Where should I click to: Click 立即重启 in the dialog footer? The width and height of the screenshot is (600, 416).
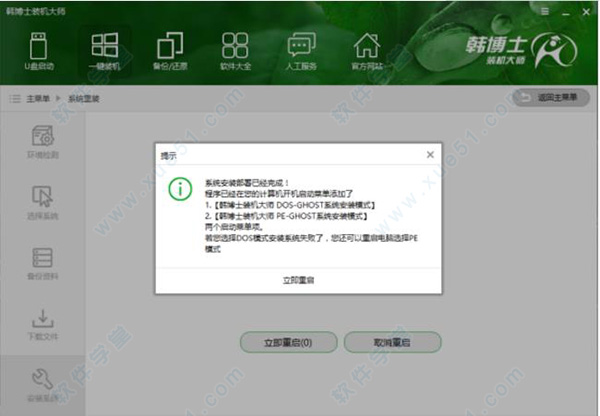coord(298,280)
